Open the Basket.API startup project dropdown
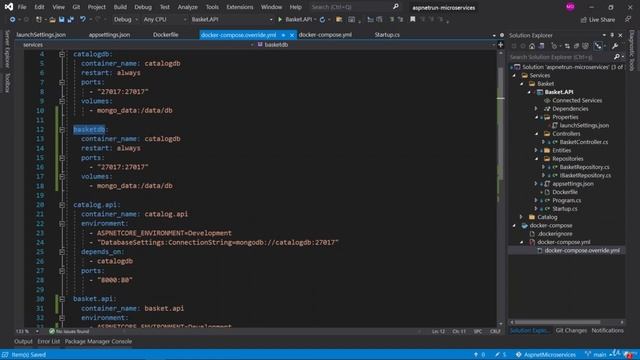Viewport: 640px width, 360px height. coord(231,20)
